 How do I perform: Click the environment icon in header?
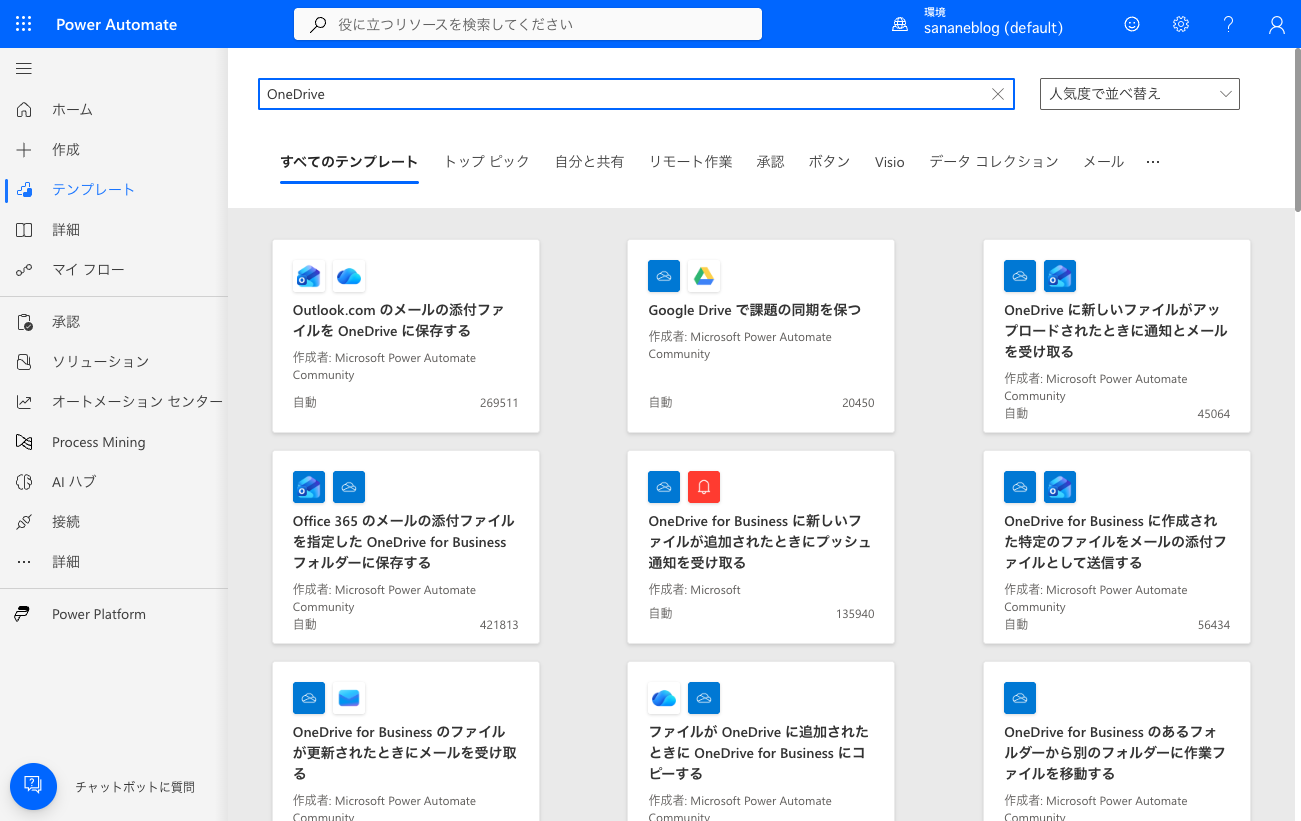[x=899, y=24]
